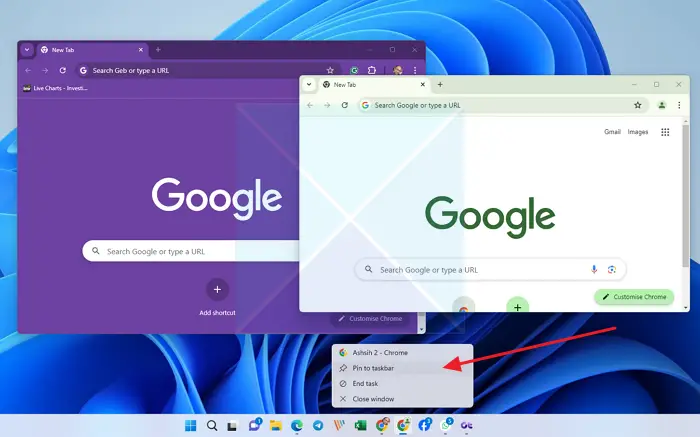
Task: Click Add shortcut in purple window
Action: [217, 297]
